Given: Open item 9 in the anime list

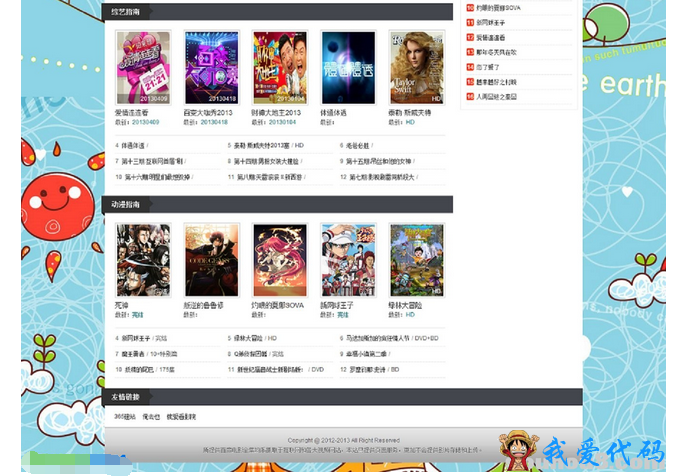Looking at the screenshot, I should [x=365, y=354].
